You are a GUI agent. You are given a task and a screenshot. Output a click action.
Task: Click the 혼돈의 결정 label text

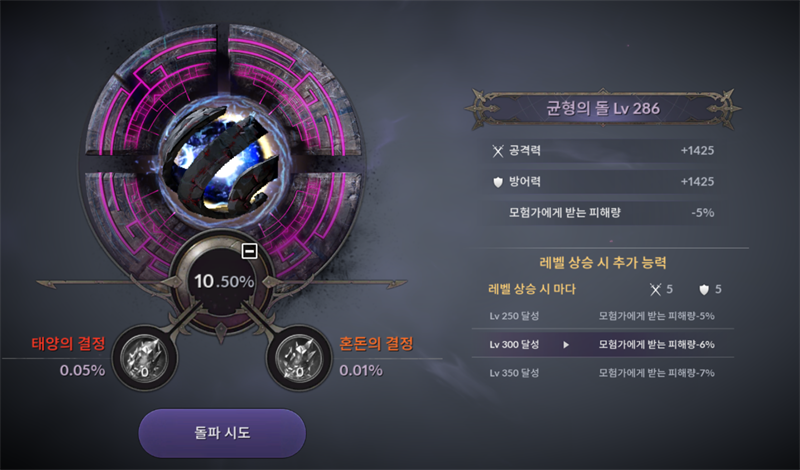[376, 343]
